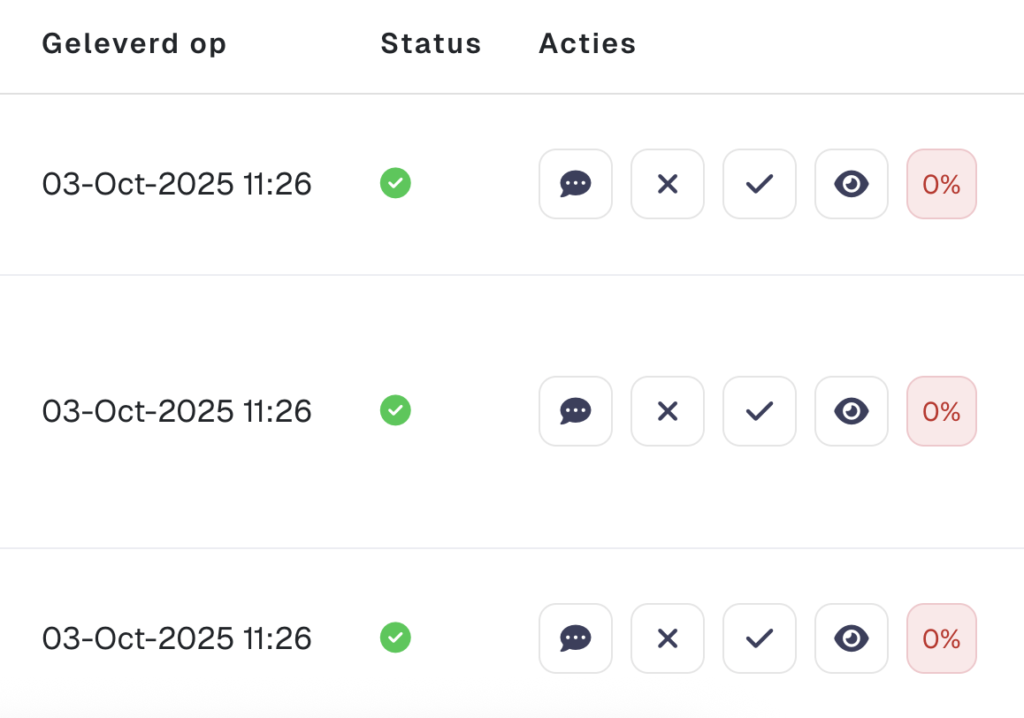The width and height of the screenshot is (1024, 718).
Task: Click the 0% badge in third row
Action: tap(941, 638)
